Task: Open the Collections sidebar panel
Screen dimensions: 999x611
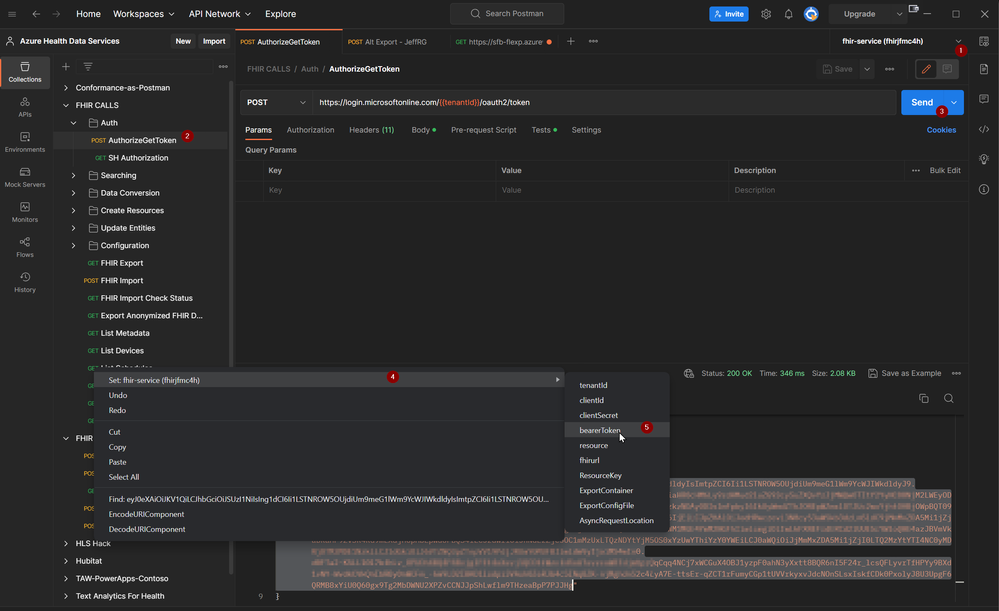Action: click(25, 72)
